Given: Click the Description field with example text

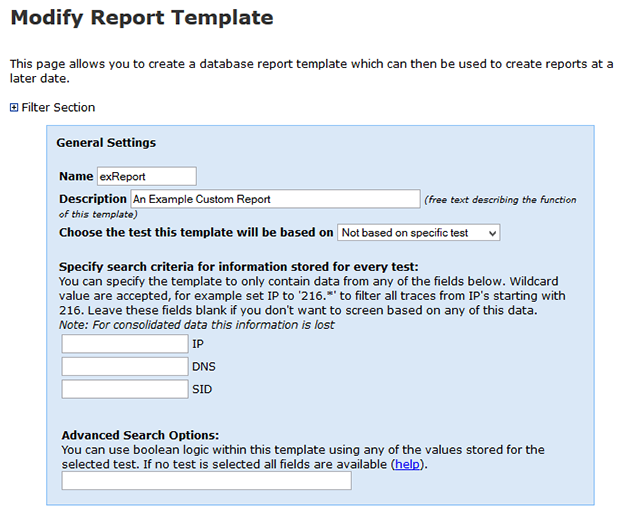Looking at the screenshot, I should coord(275,199).
